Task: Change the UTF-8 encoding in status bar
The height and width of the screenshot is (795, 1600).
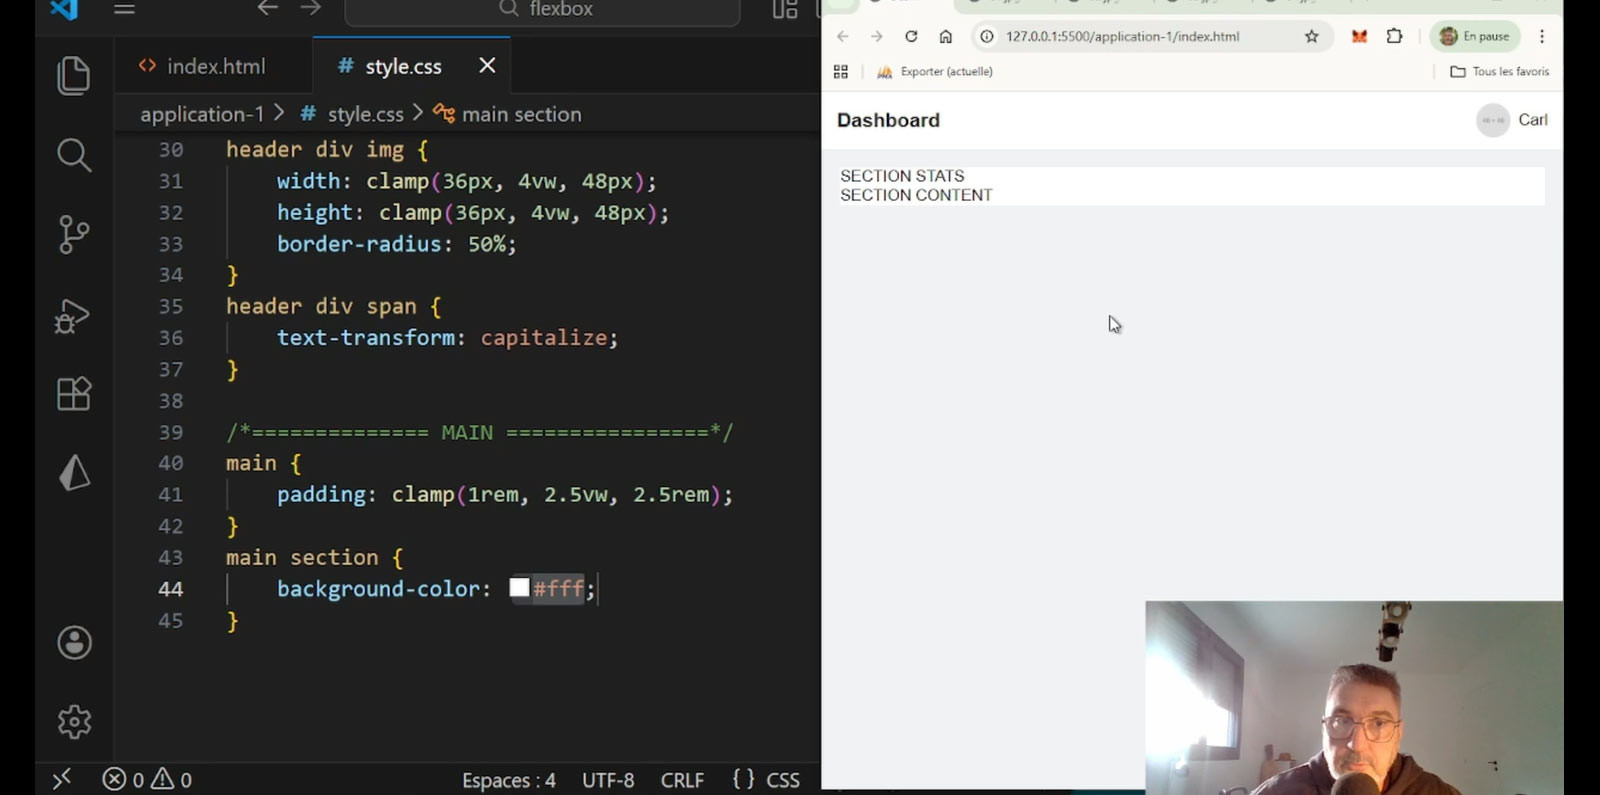Action: (x=608, y=780)
